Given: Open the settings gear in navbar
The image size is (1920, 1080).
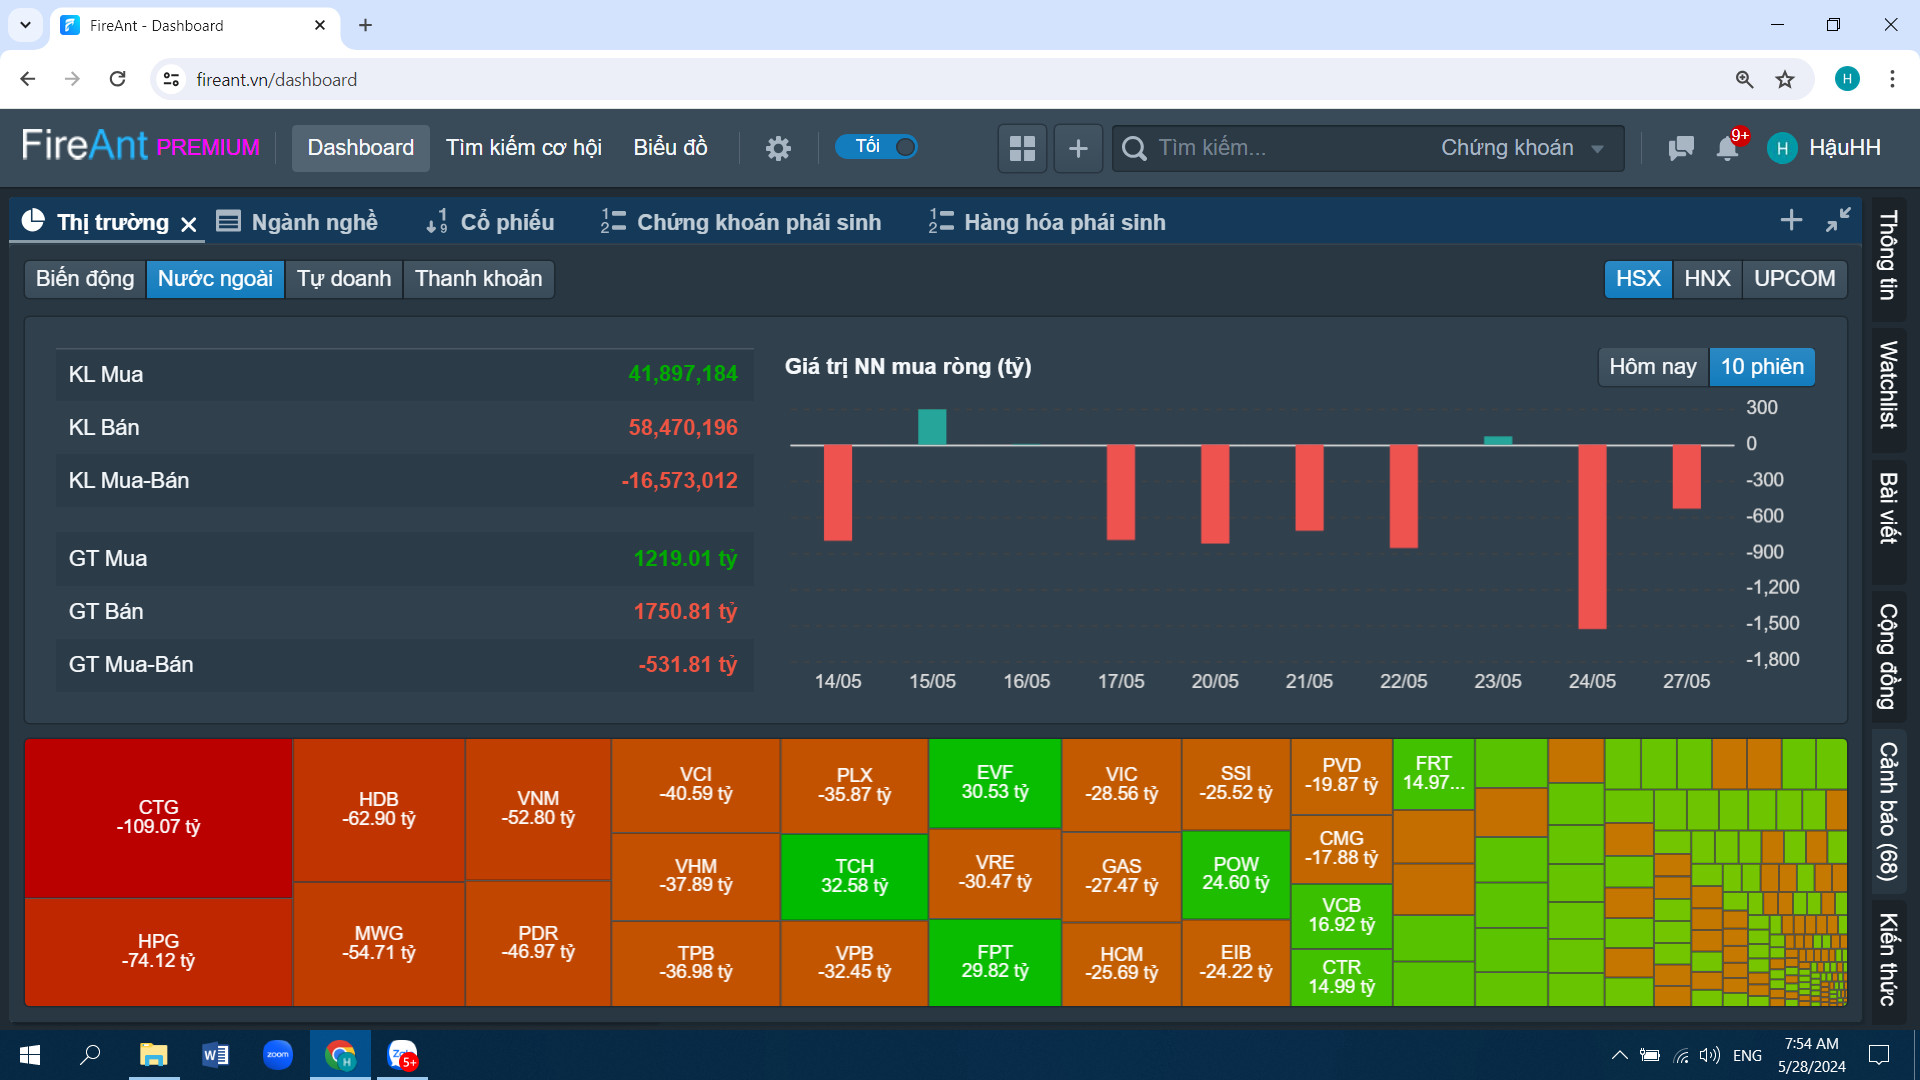Looking at the screenshot, I should [x=778, y=148].
